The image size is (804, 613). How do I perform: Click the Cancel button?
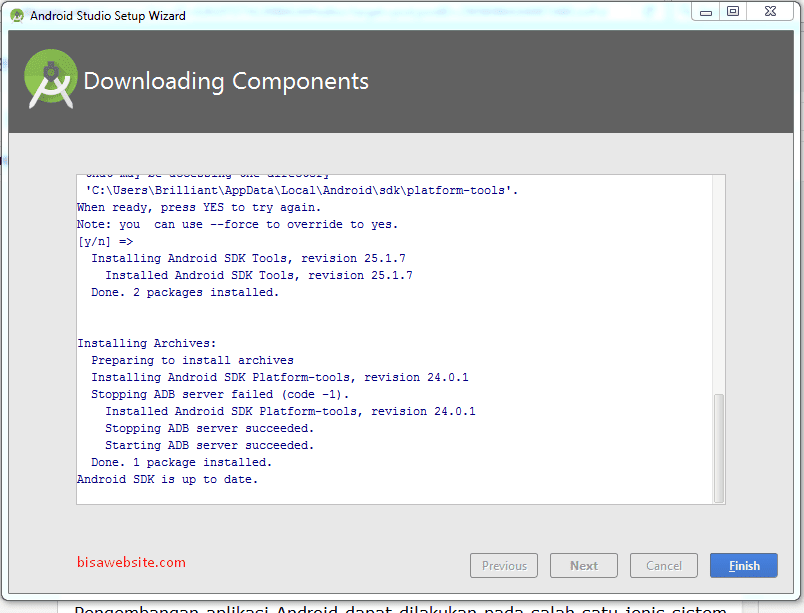664,565
